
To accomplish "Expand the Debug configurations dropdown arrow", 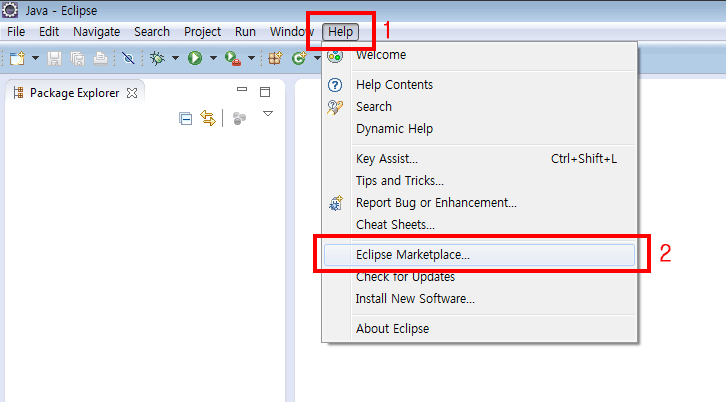I will click(175, 58).
